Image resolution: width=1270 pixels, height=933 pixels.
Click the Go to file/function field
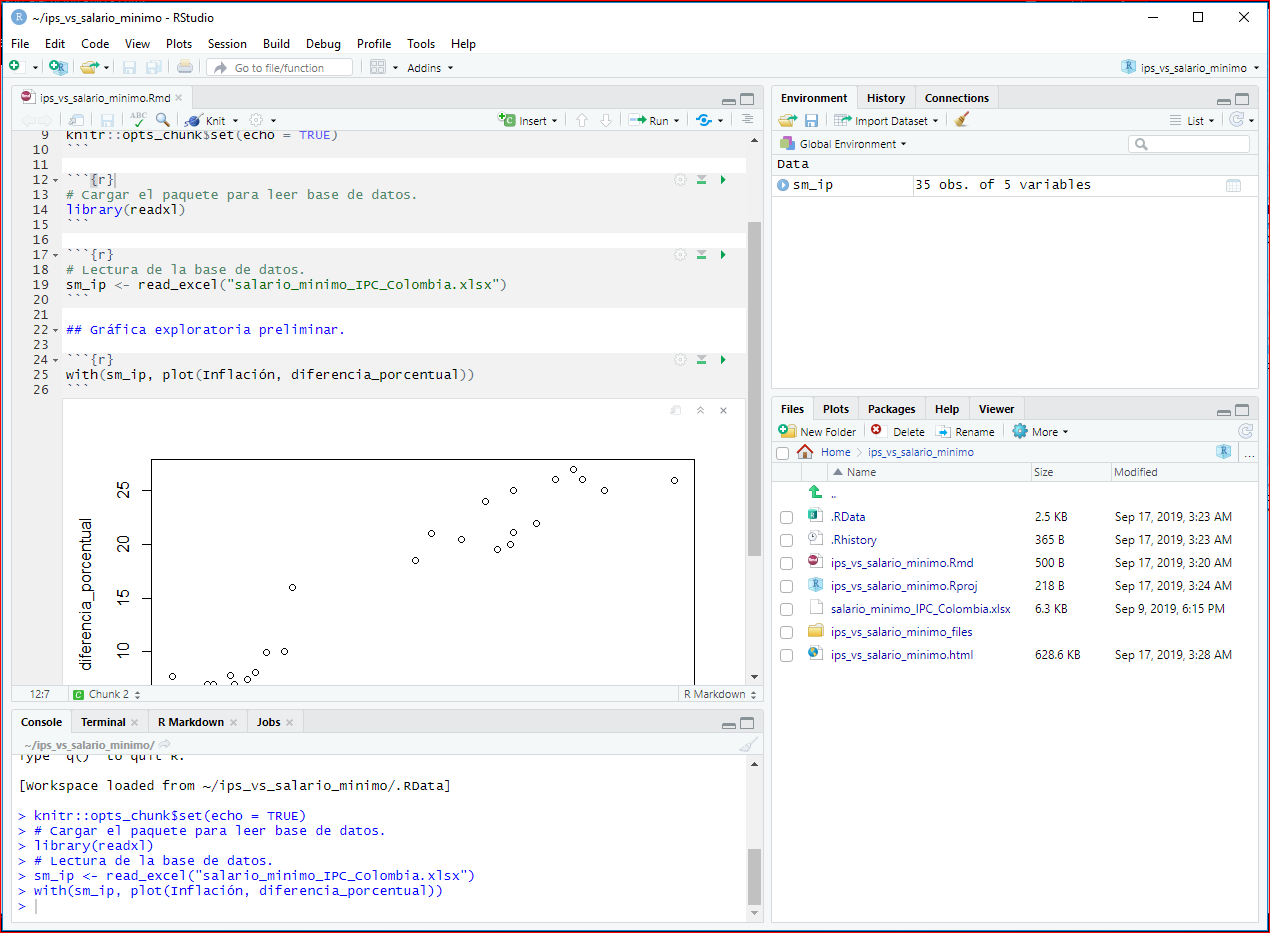pos(280,67)
